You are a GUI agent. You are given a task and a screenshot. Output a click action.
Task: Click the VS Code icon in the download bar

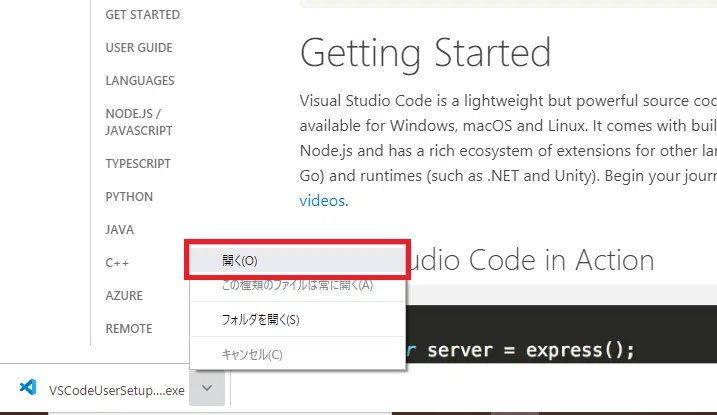tap(28, 388)
